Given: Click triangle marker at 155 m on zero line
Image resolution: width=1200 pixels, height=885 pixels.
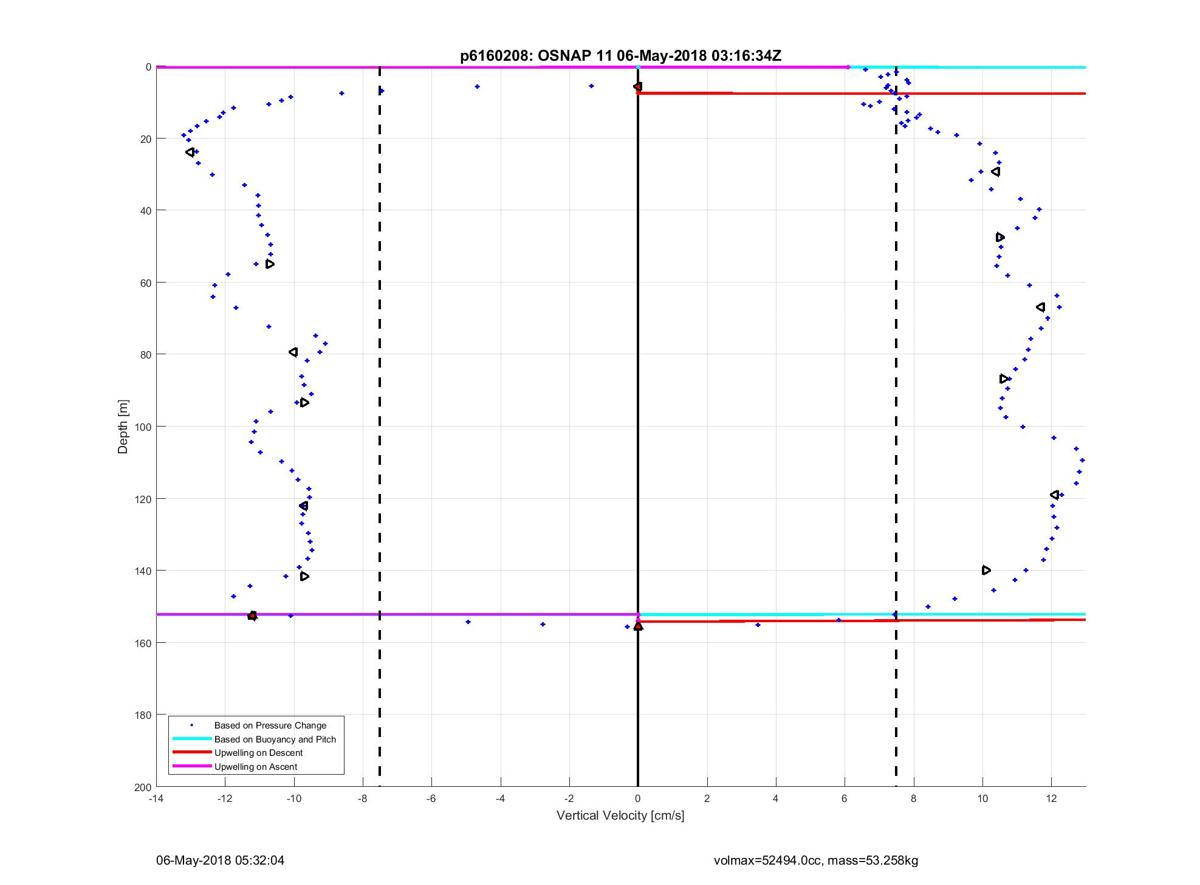Looking at the screenshot, I should [638, 626].
